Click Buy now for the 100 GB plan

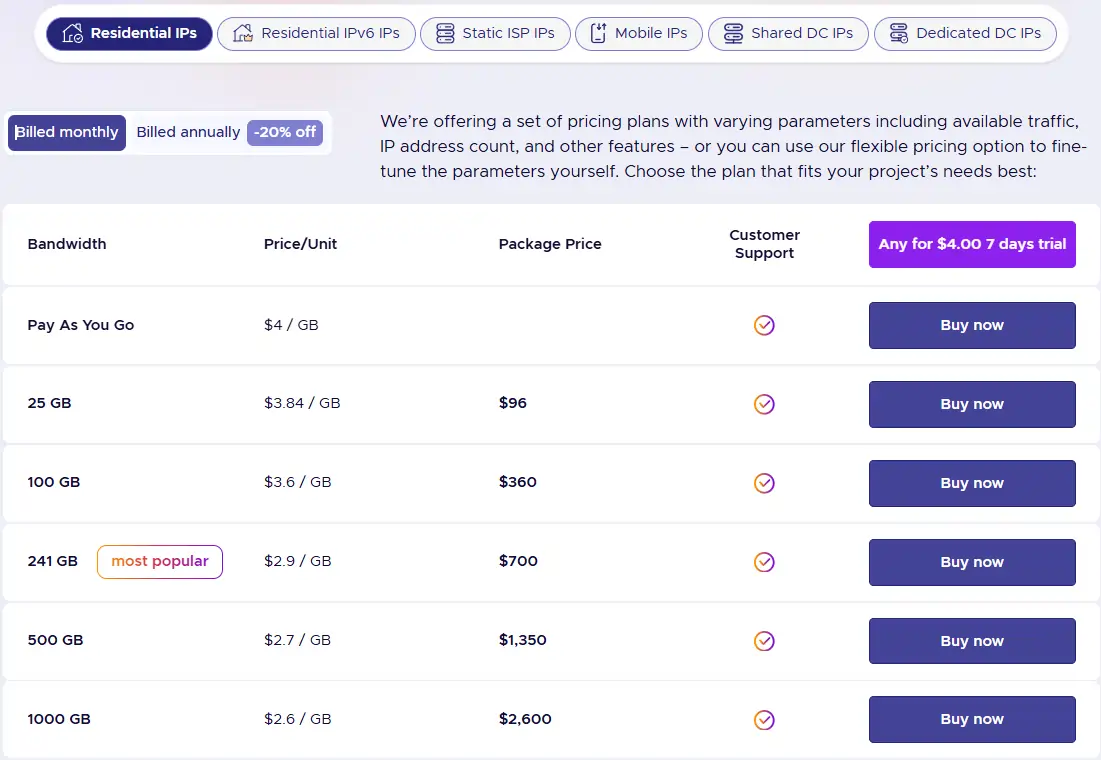tap(971, 483)
